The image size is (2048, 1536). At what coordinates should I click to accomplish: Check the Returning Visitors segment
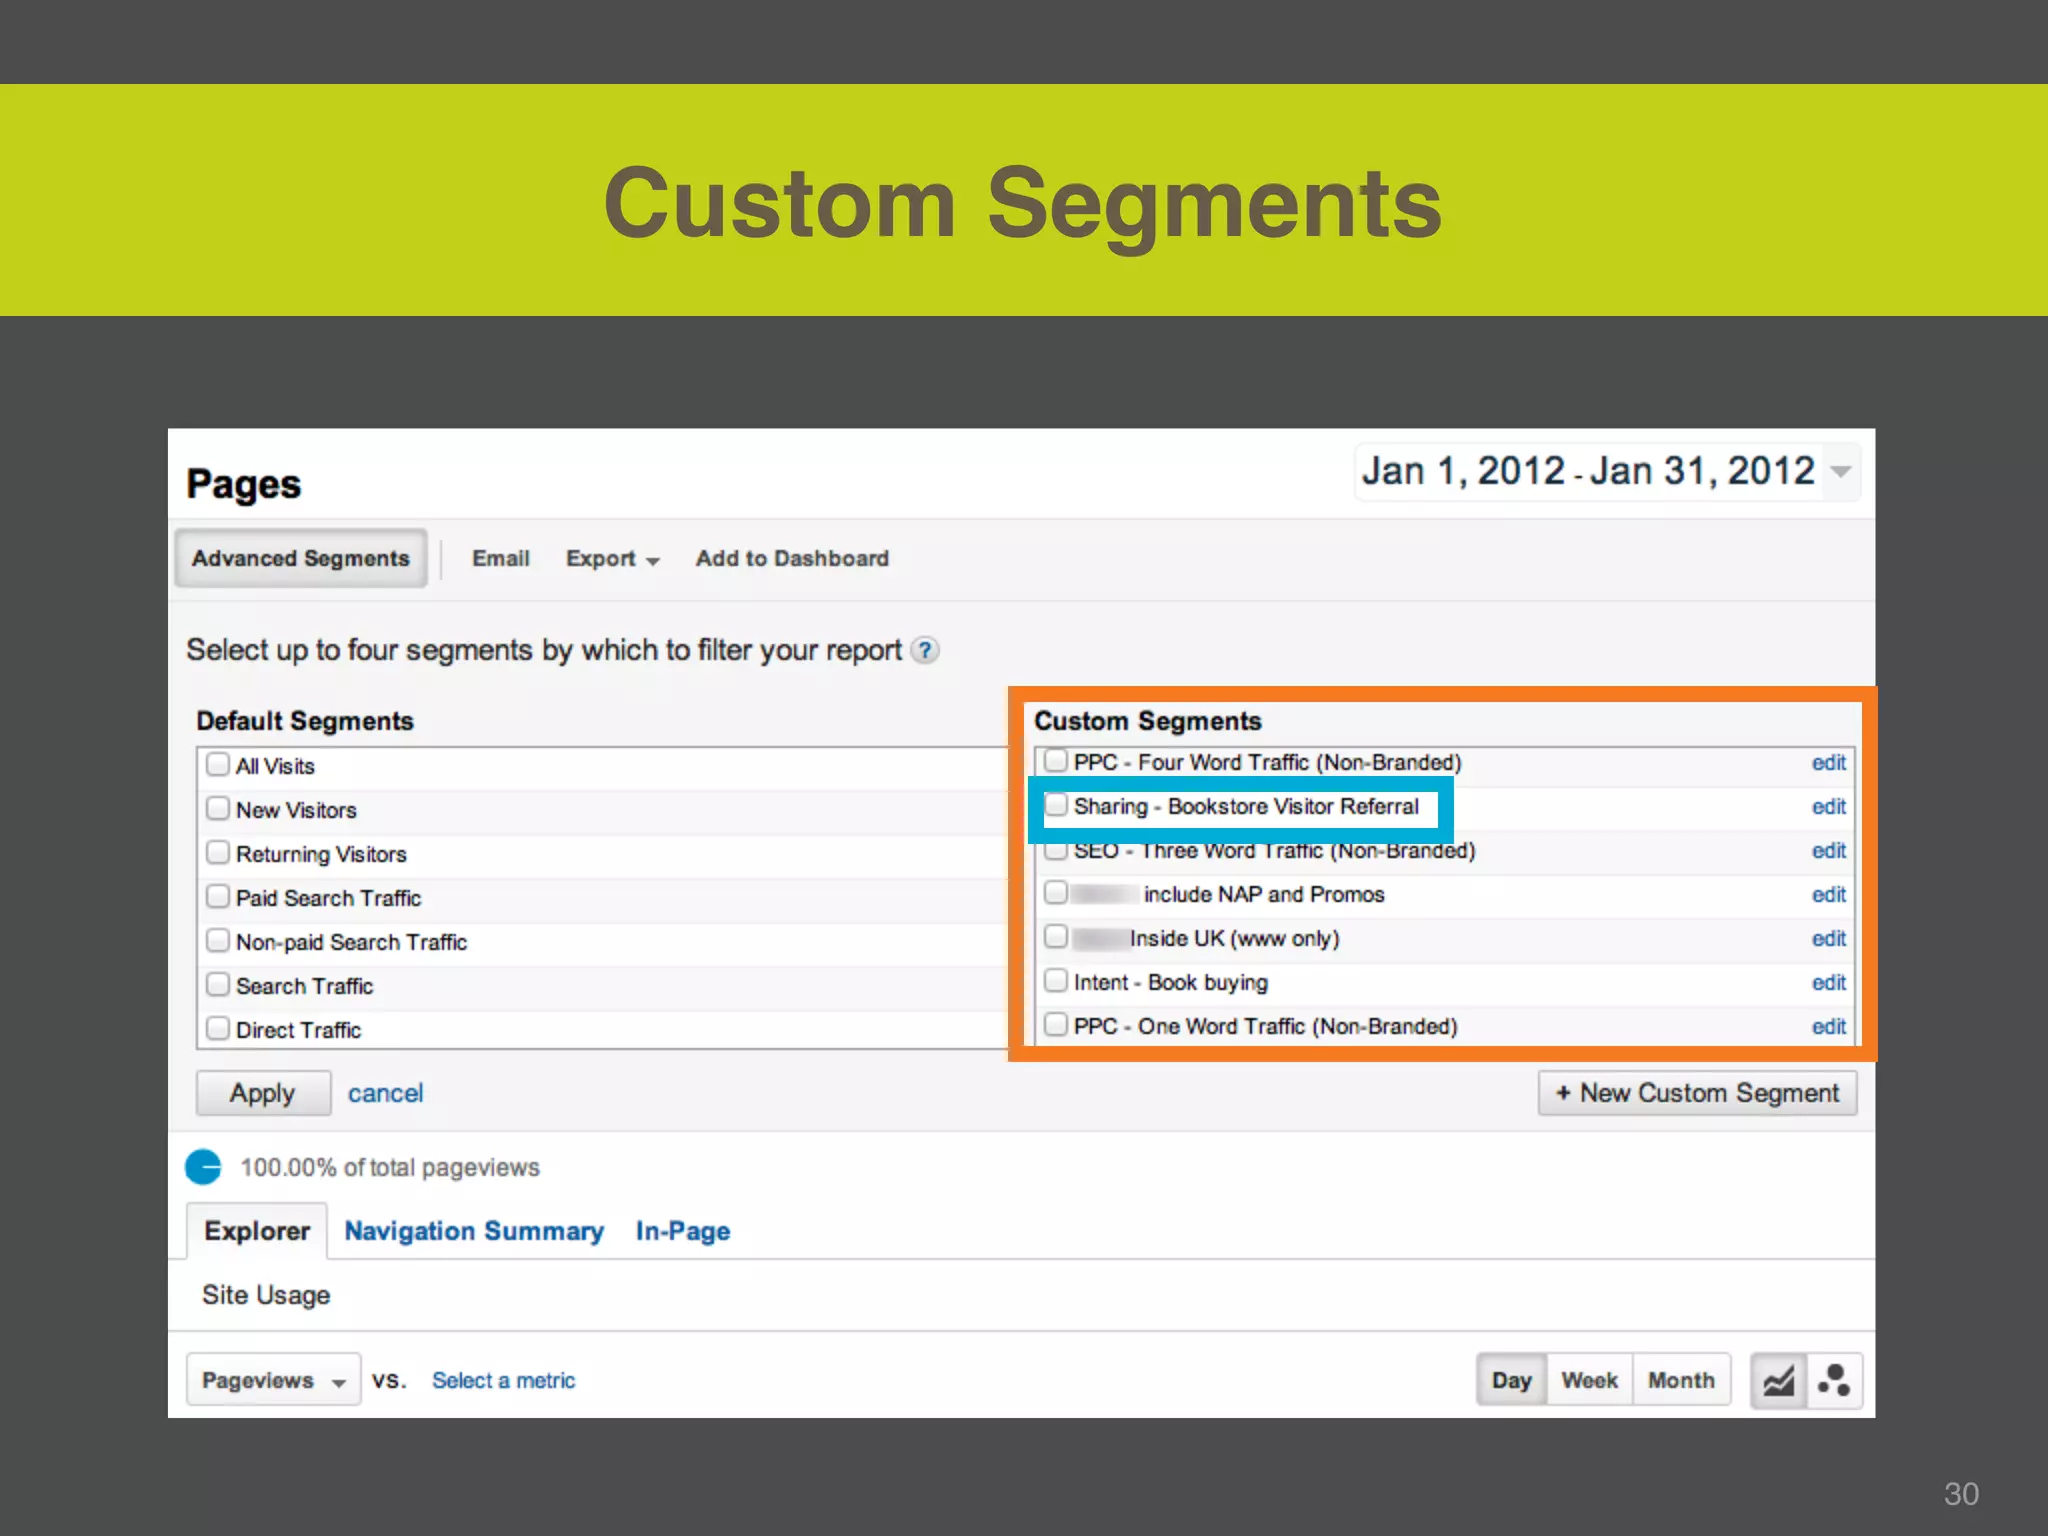click(x=218, y=853)
